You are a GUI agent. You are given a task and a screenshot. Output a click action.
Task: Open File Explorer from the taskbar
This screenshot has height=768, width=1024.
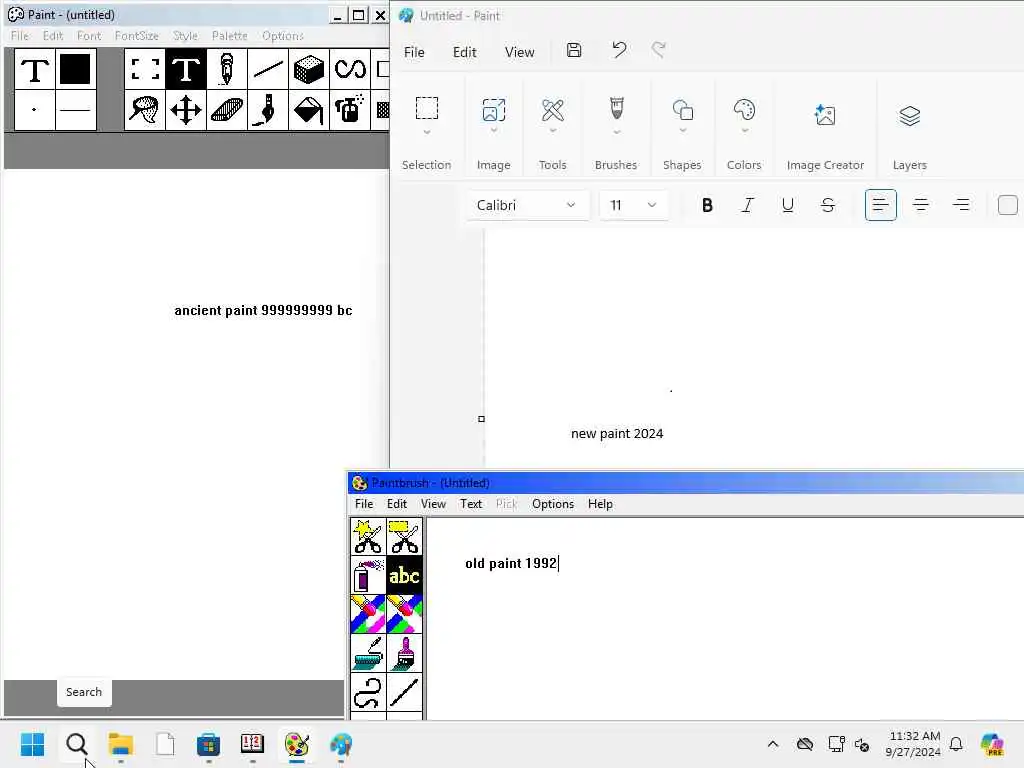point(121,744)
